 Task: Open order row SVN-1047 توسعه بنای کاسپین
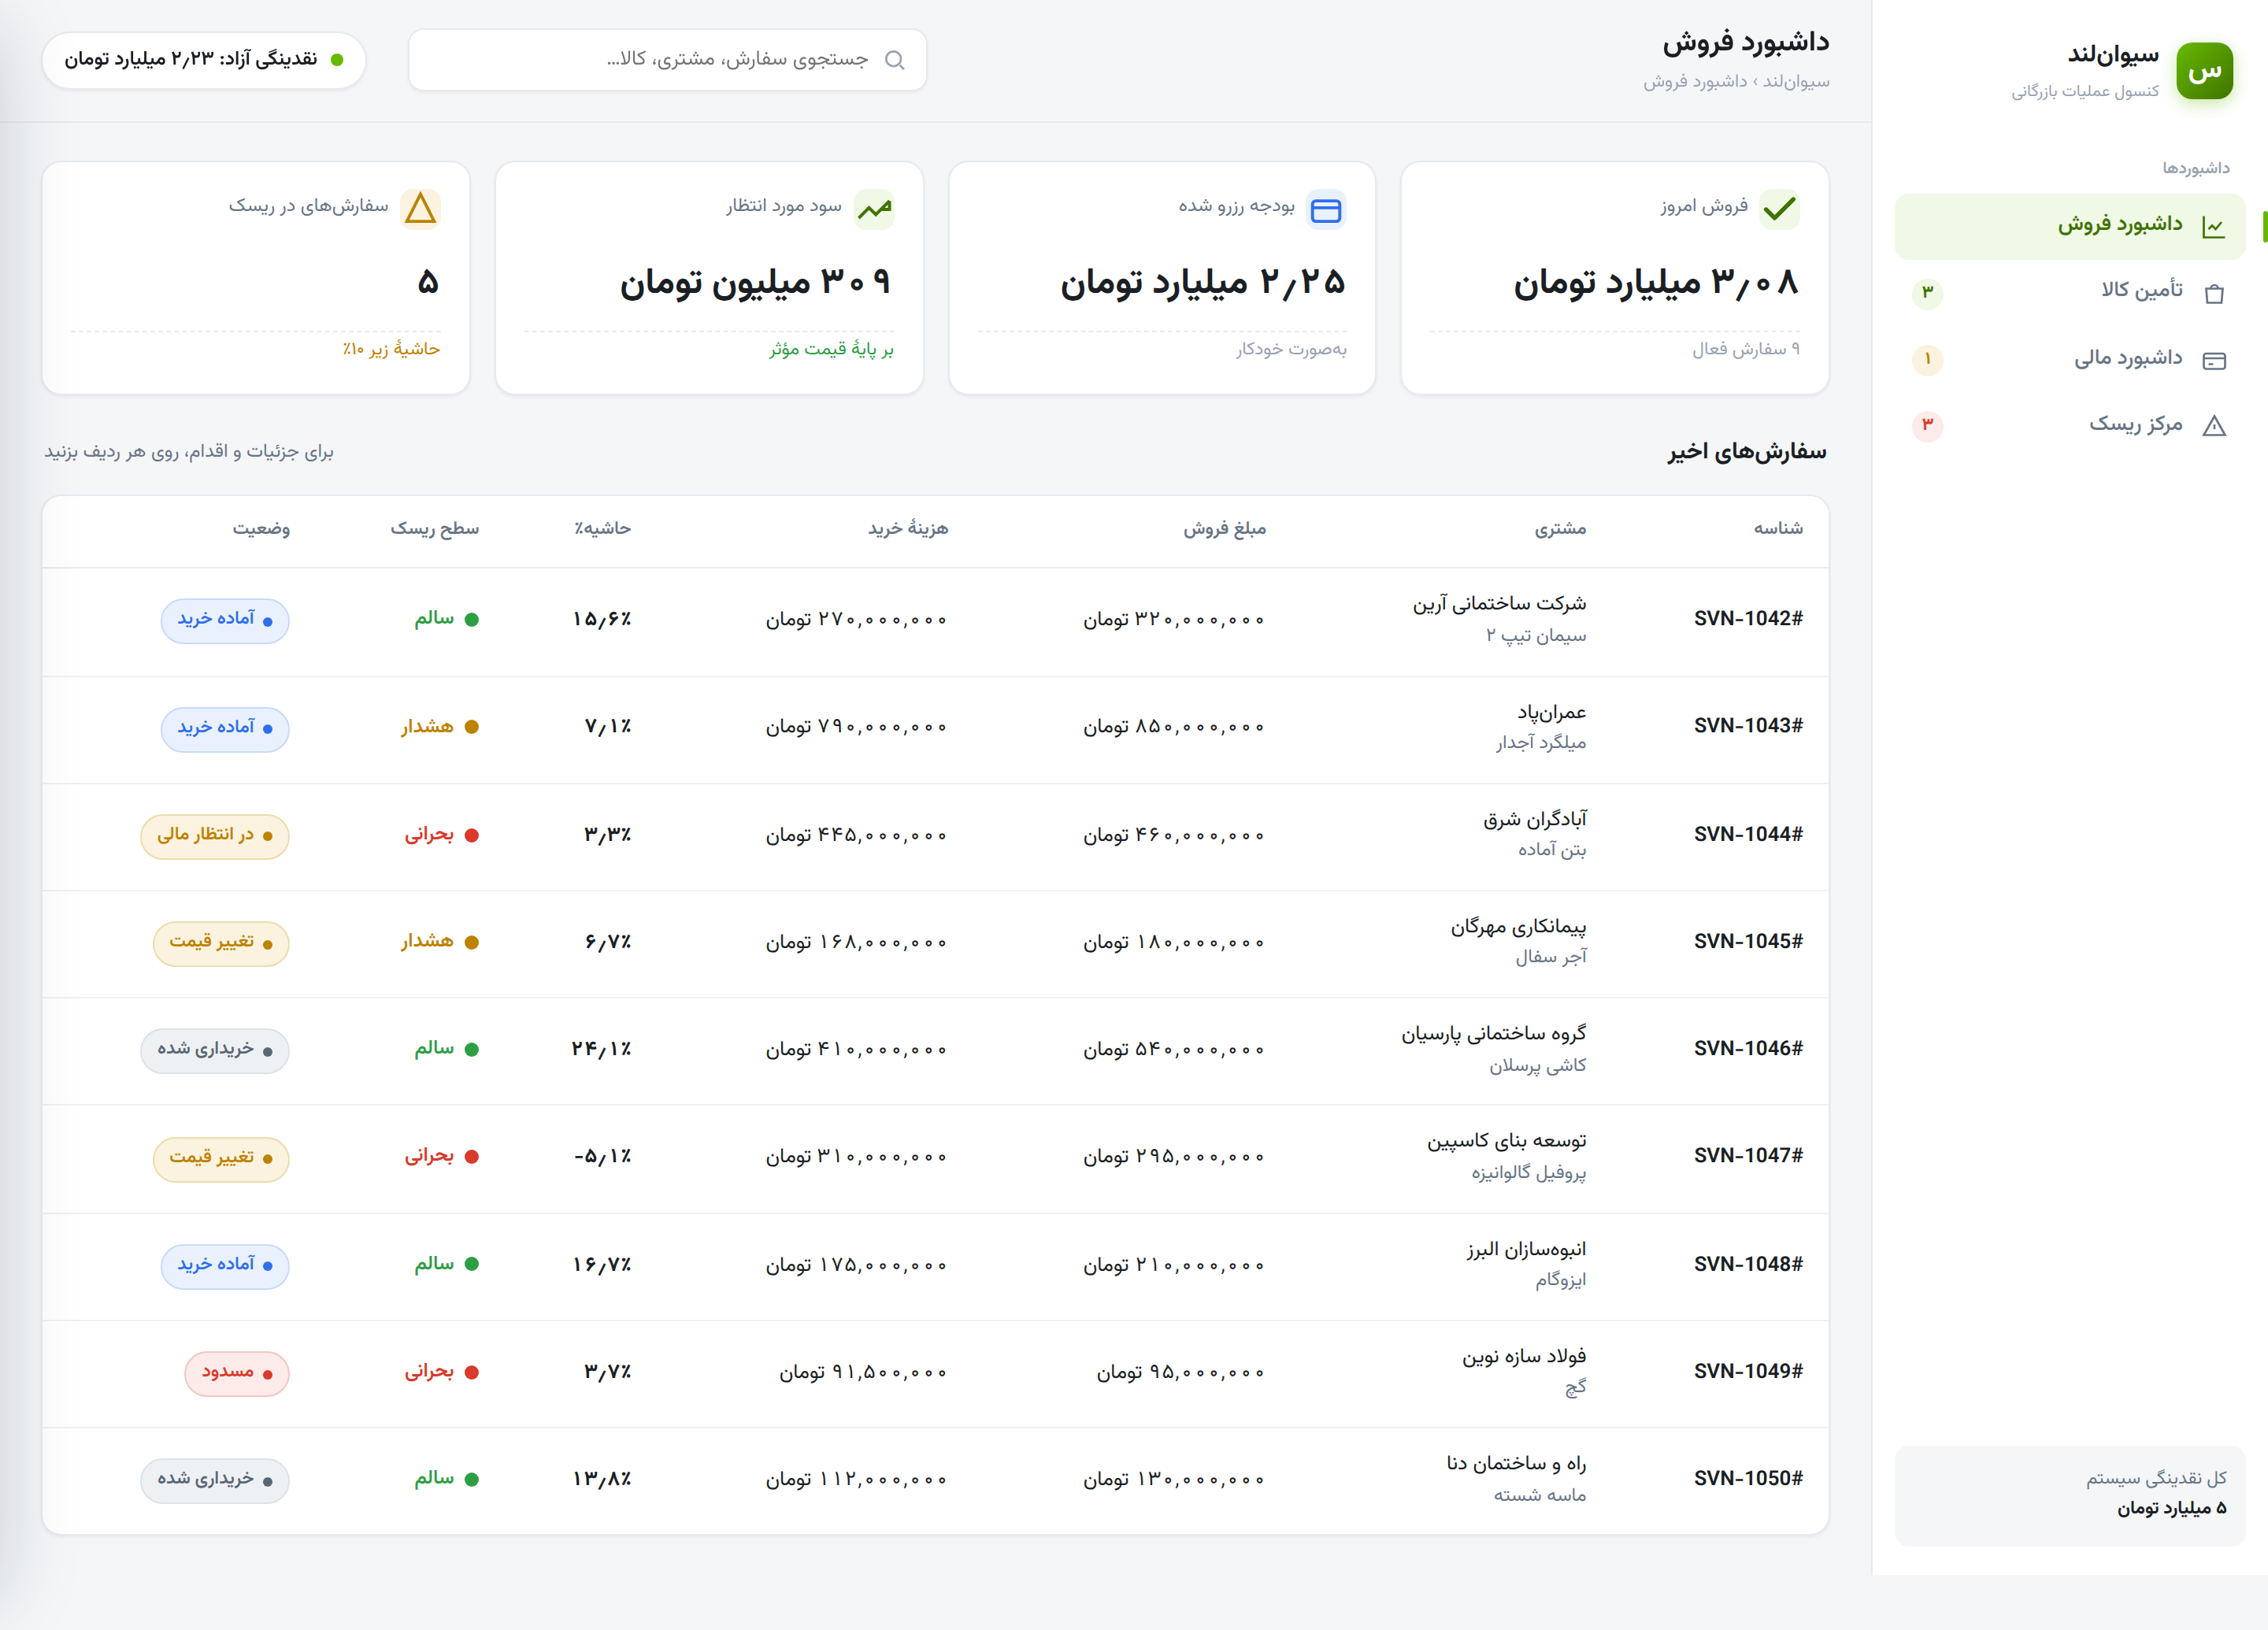(x=935, y=1158)
